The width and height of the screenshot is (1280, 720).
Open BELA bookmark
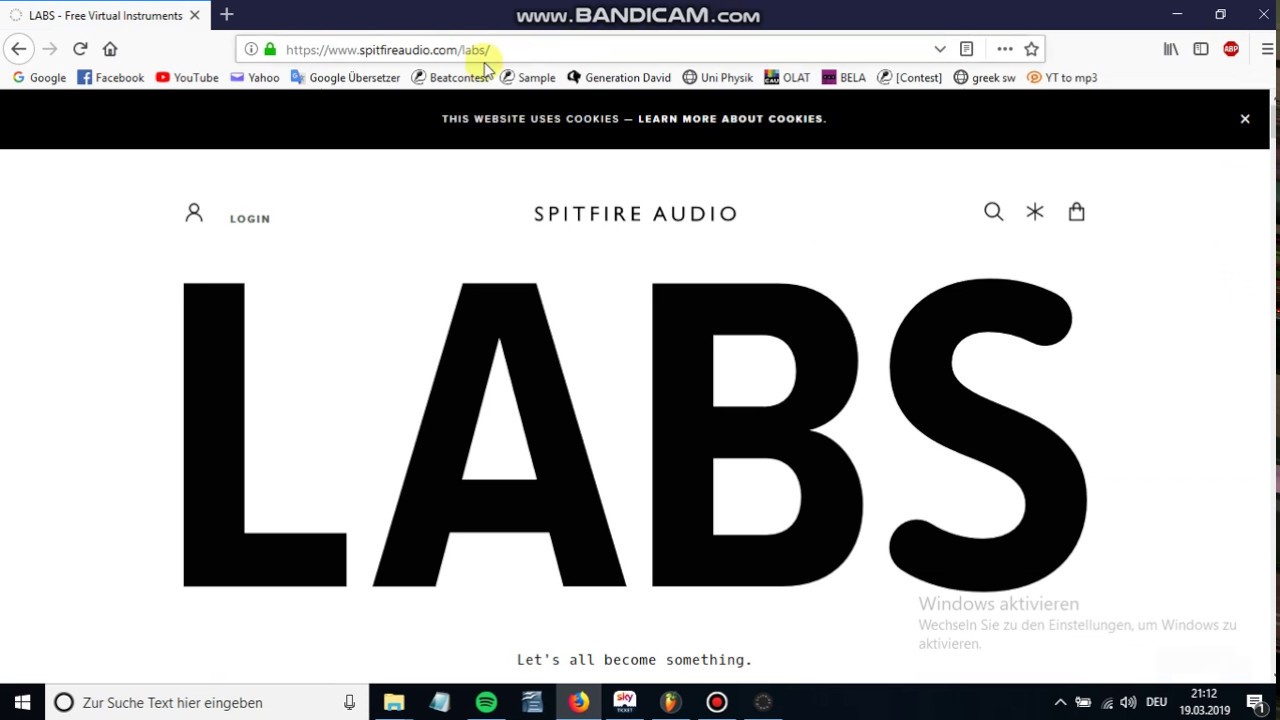[x=844, y=77]
